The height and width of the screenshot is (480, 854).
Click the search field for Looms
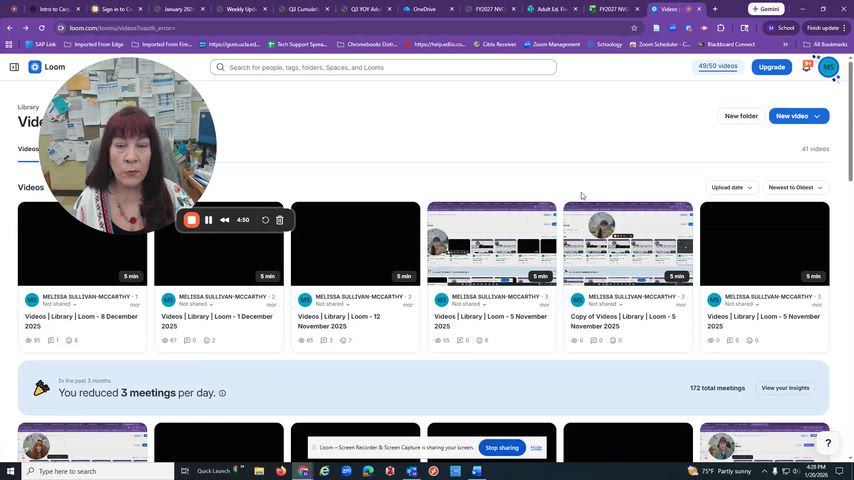click(383, 67)
